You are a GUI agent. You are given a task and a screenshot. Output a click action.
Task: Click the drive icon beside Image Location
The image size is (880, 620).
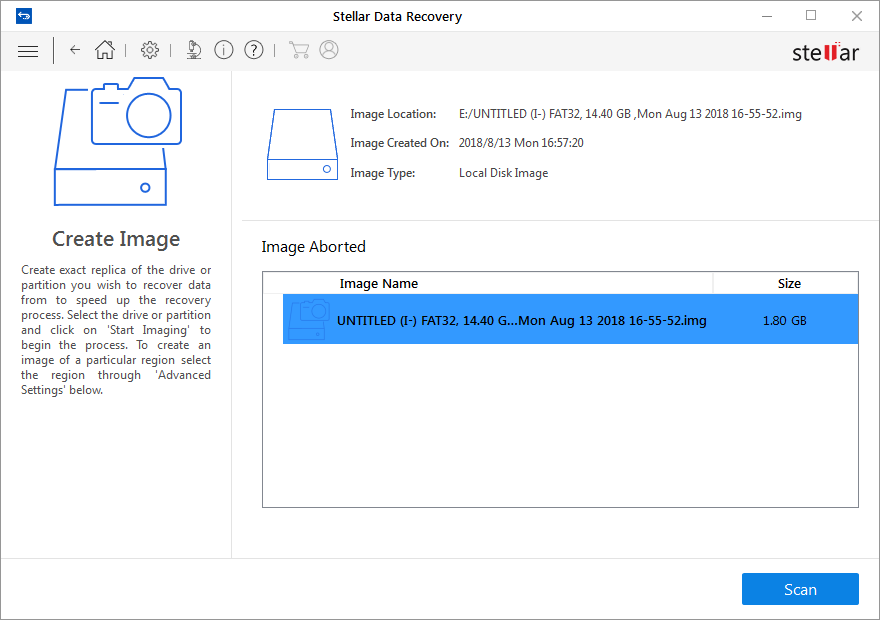point(302,144)
